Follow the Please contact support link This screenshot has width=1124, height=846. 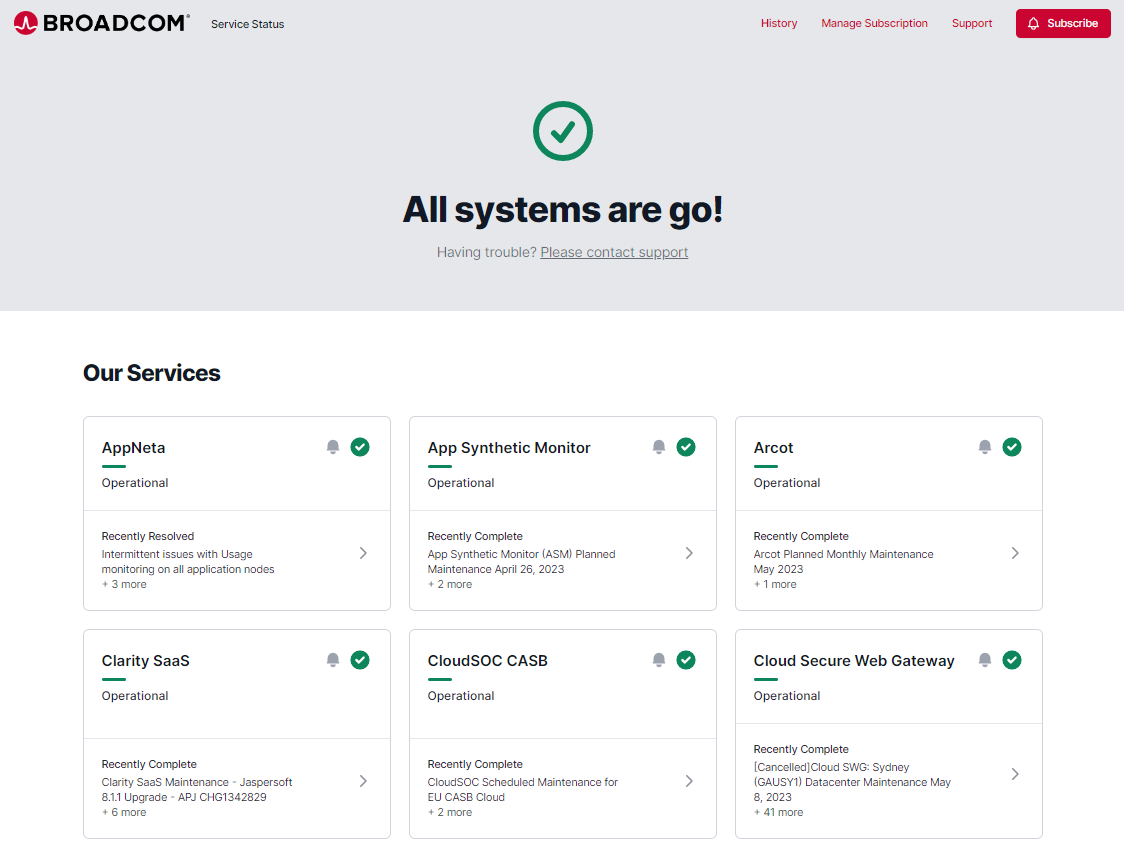coord(614,252)
